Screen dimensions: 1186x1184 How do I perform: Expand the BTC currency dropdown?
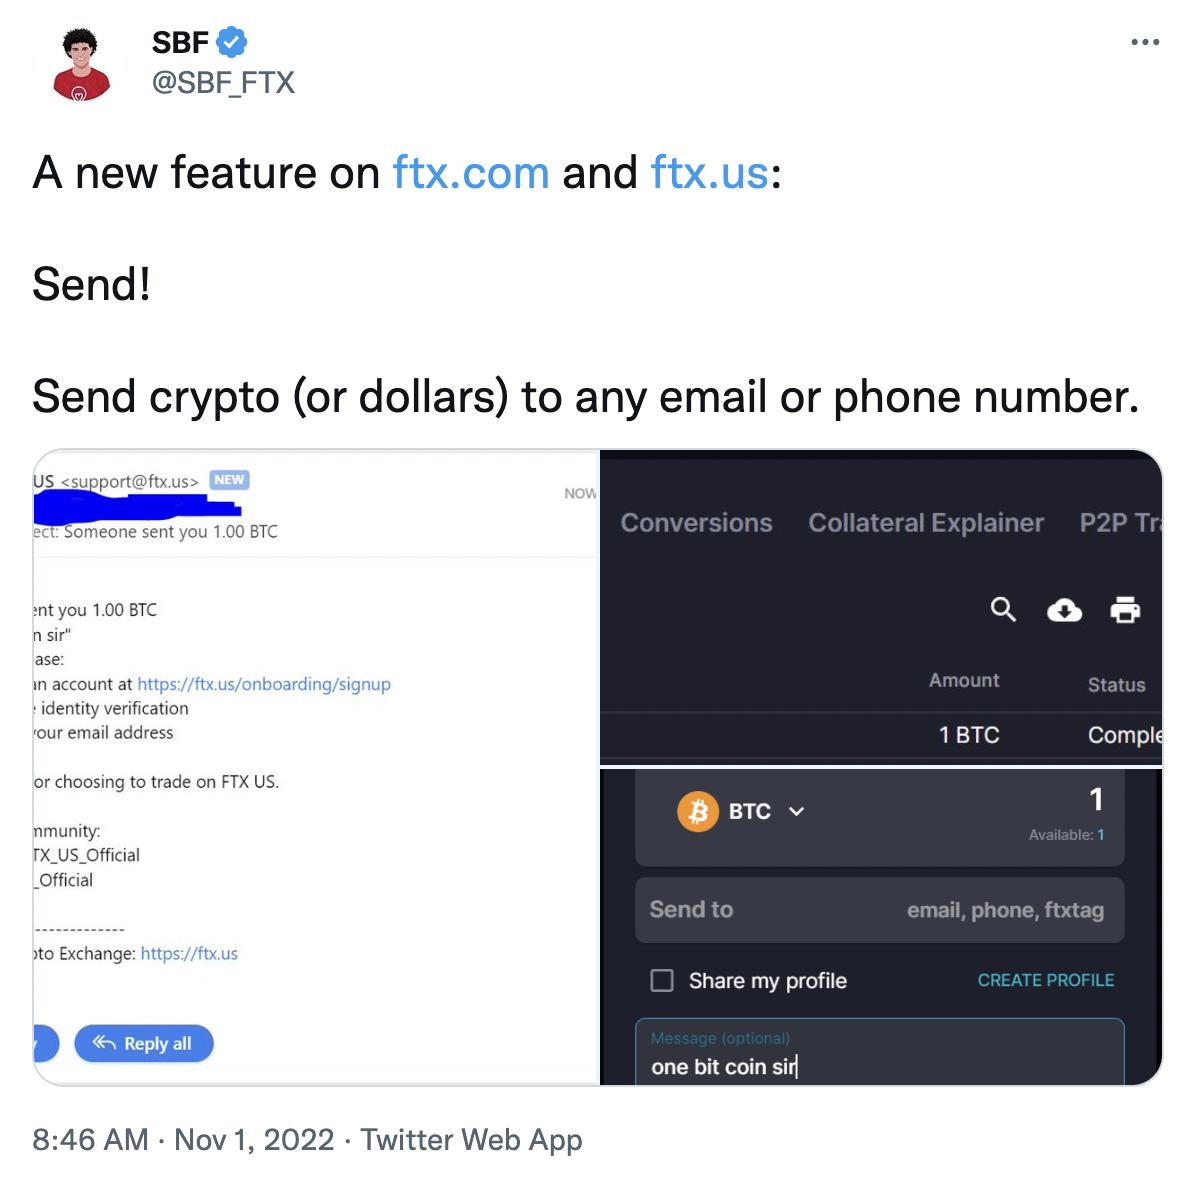796,811
